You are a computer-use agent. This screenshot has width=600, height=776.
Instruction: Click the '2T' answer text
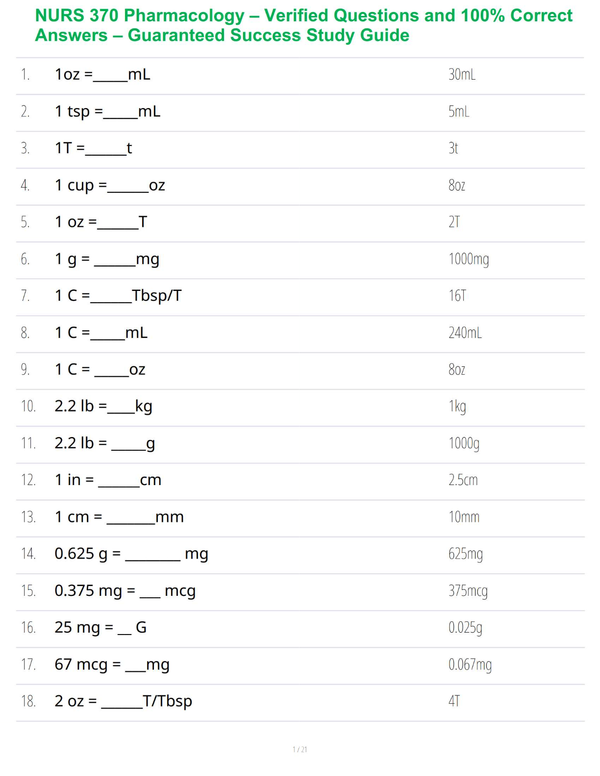454,222
